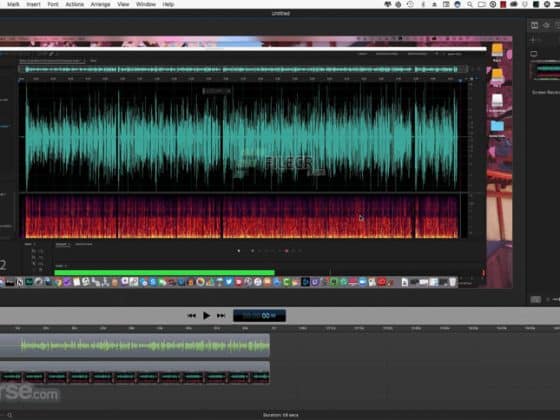Click the plus icon to add media
The height and width of the screenshot is (420, 560).
click(533, 40)
